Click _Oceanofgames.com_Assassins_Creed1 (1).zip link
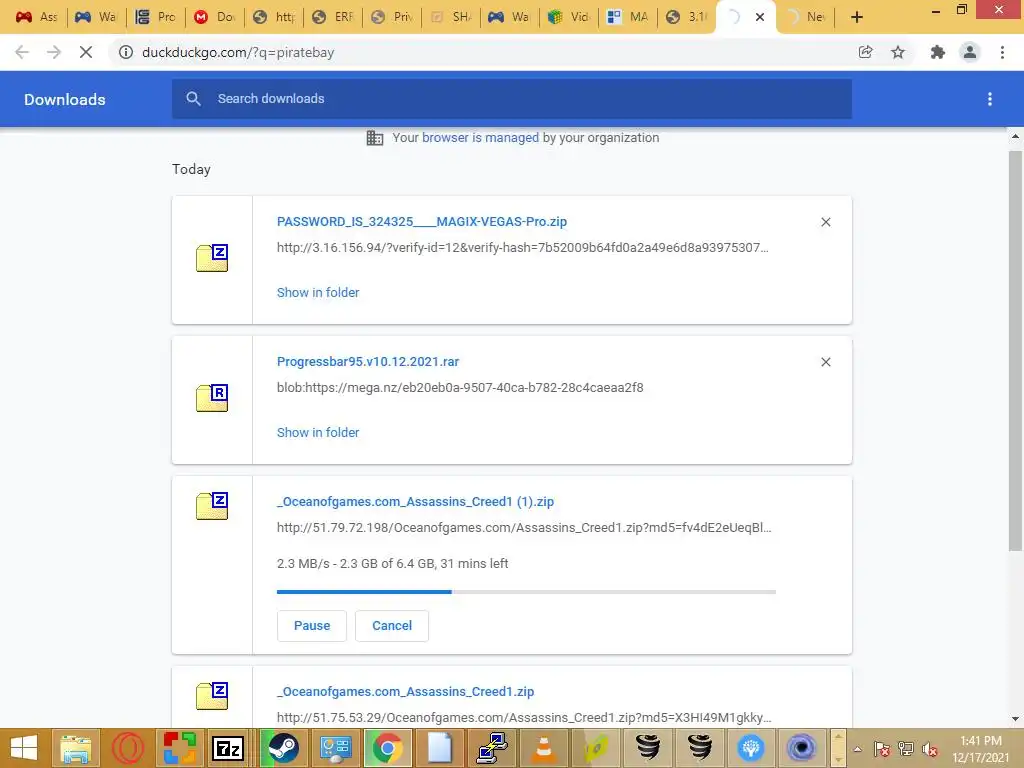The width and height of the screenshot is (1024, 768). click(415, 502)
